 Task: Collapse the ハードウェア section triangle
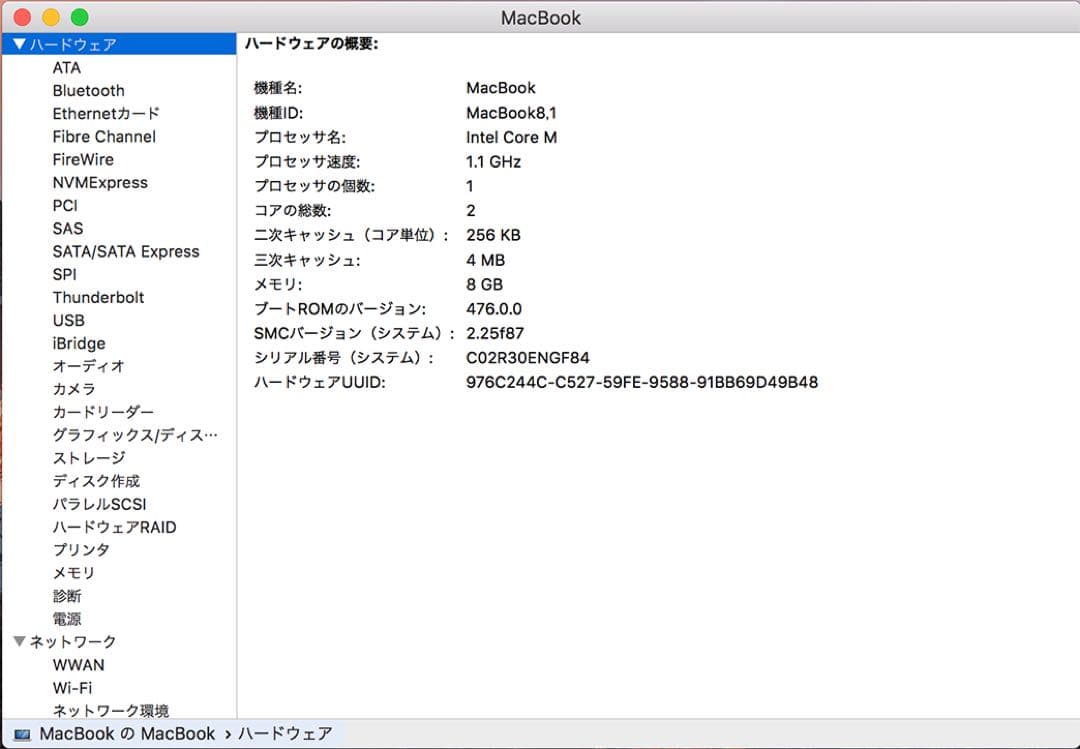point(19,44)
